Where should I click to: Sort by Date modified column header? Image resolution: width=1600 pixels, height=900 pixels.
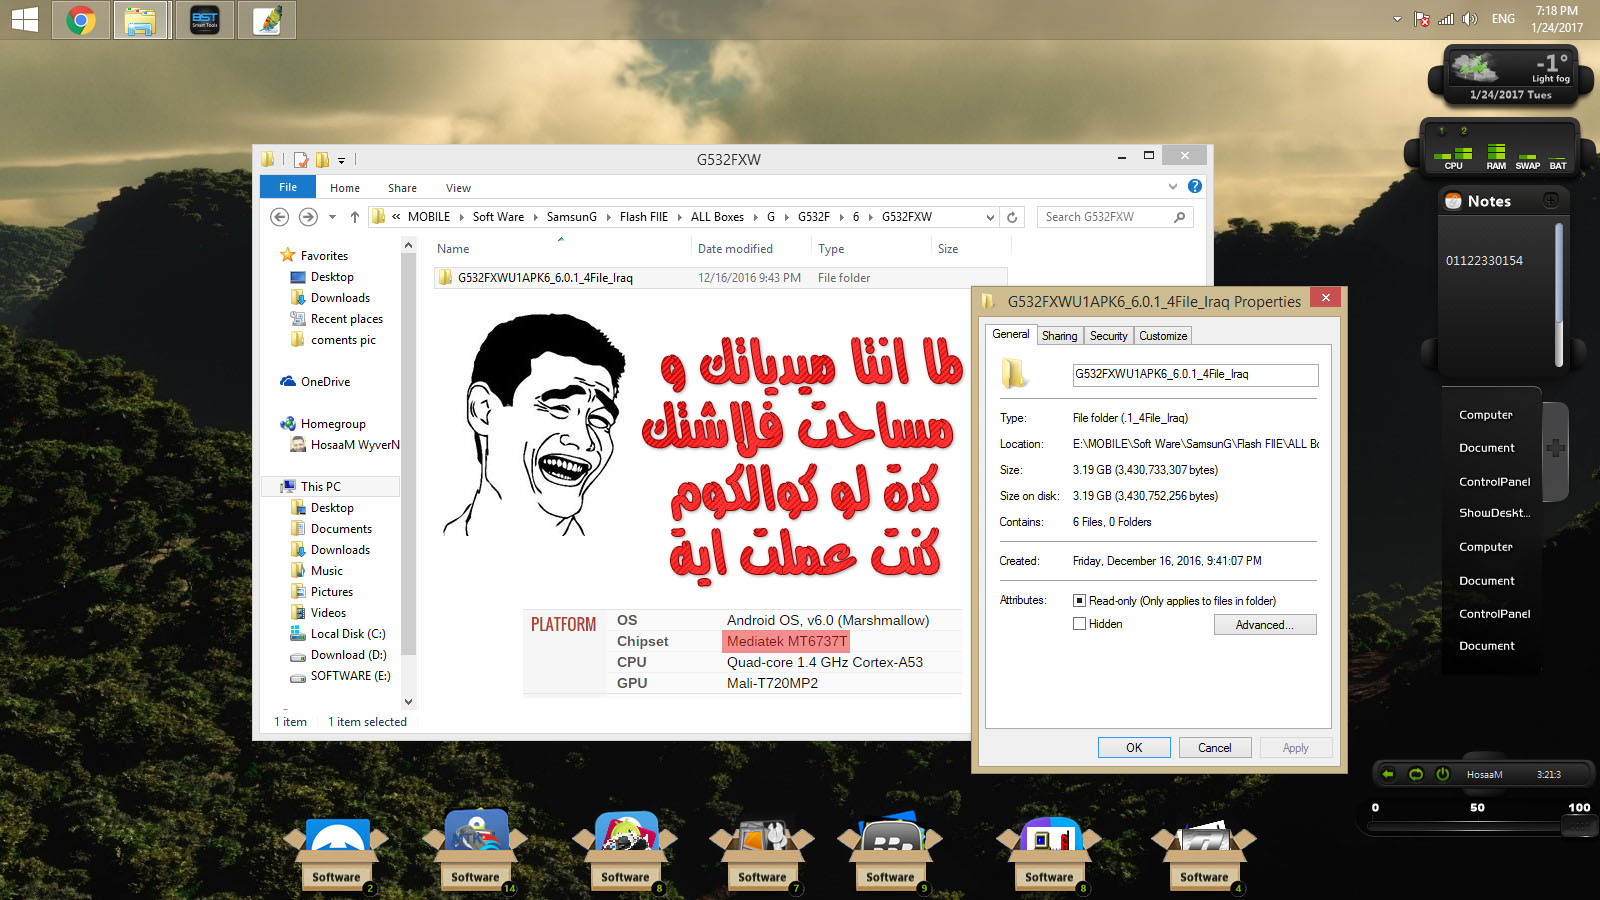click(x=735, y=249)
